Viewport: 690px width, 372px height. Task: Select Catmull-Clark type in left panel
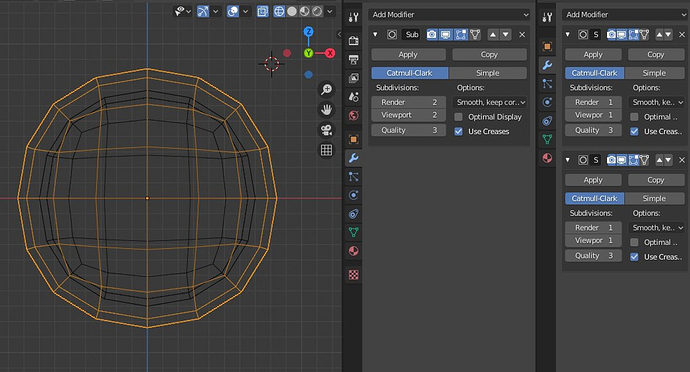click(x=410, y=73)
